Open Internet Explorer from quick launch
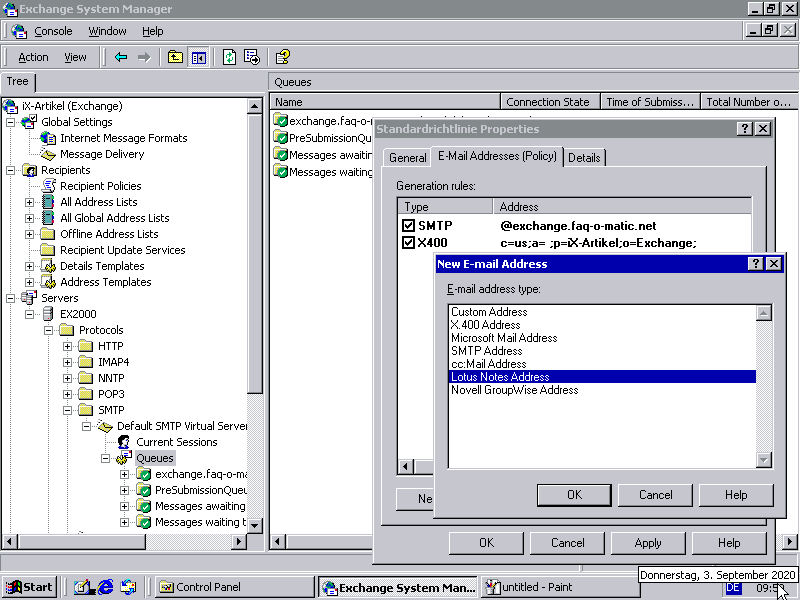 point(105,587)
